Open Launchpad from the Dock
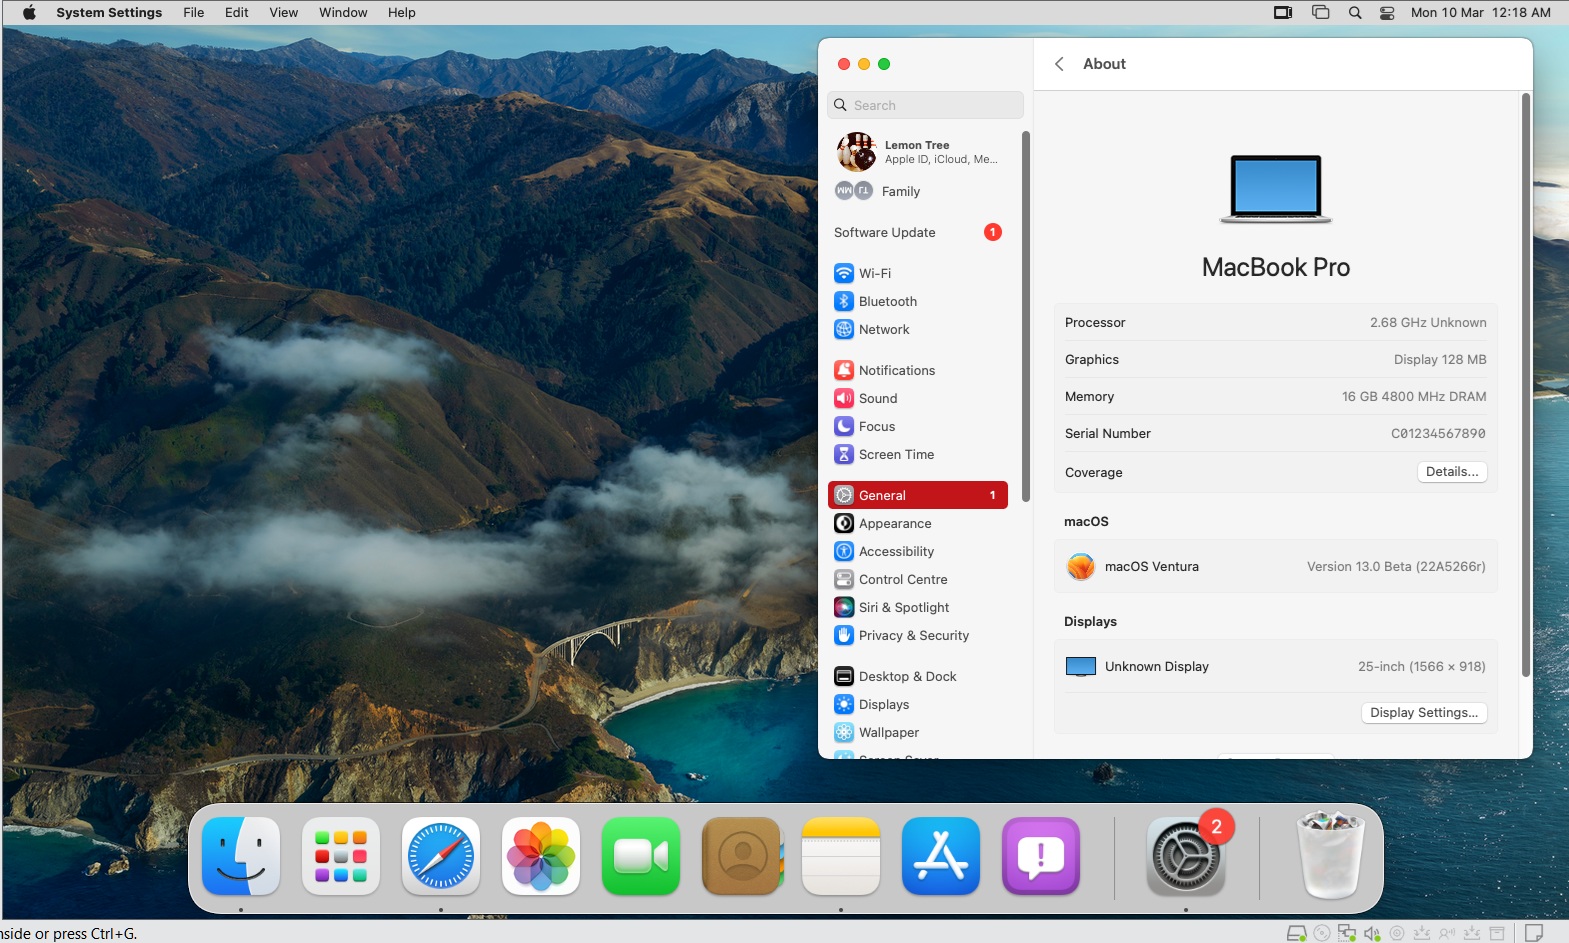This screenshot has width=1569, height=943. coord(341,856)
